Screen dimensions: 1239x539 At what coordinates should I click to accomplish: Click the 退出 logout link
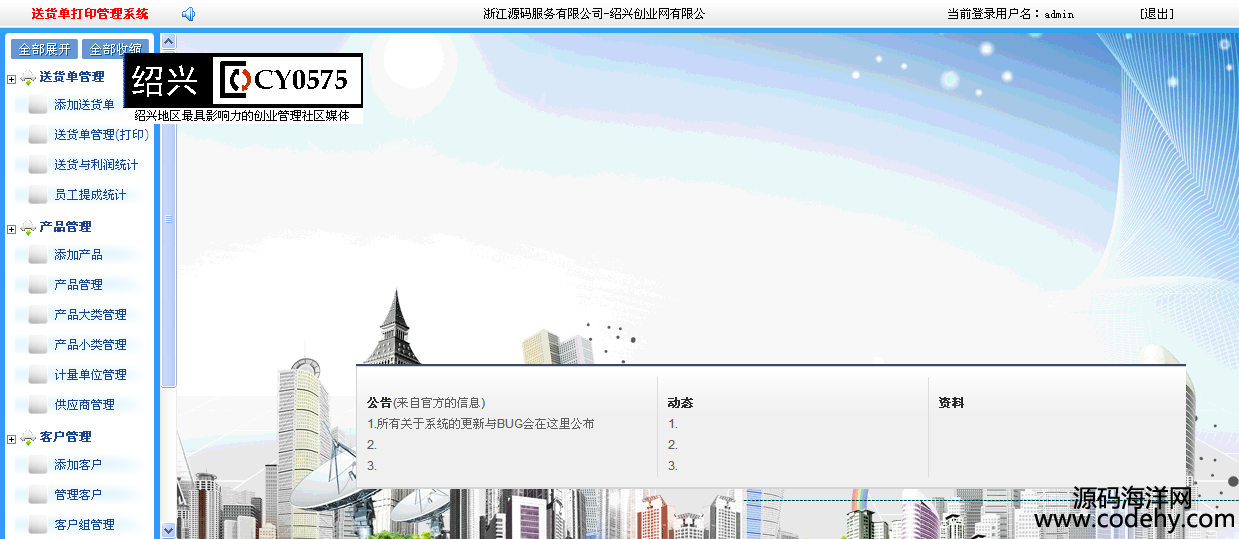pos(1156,14)
